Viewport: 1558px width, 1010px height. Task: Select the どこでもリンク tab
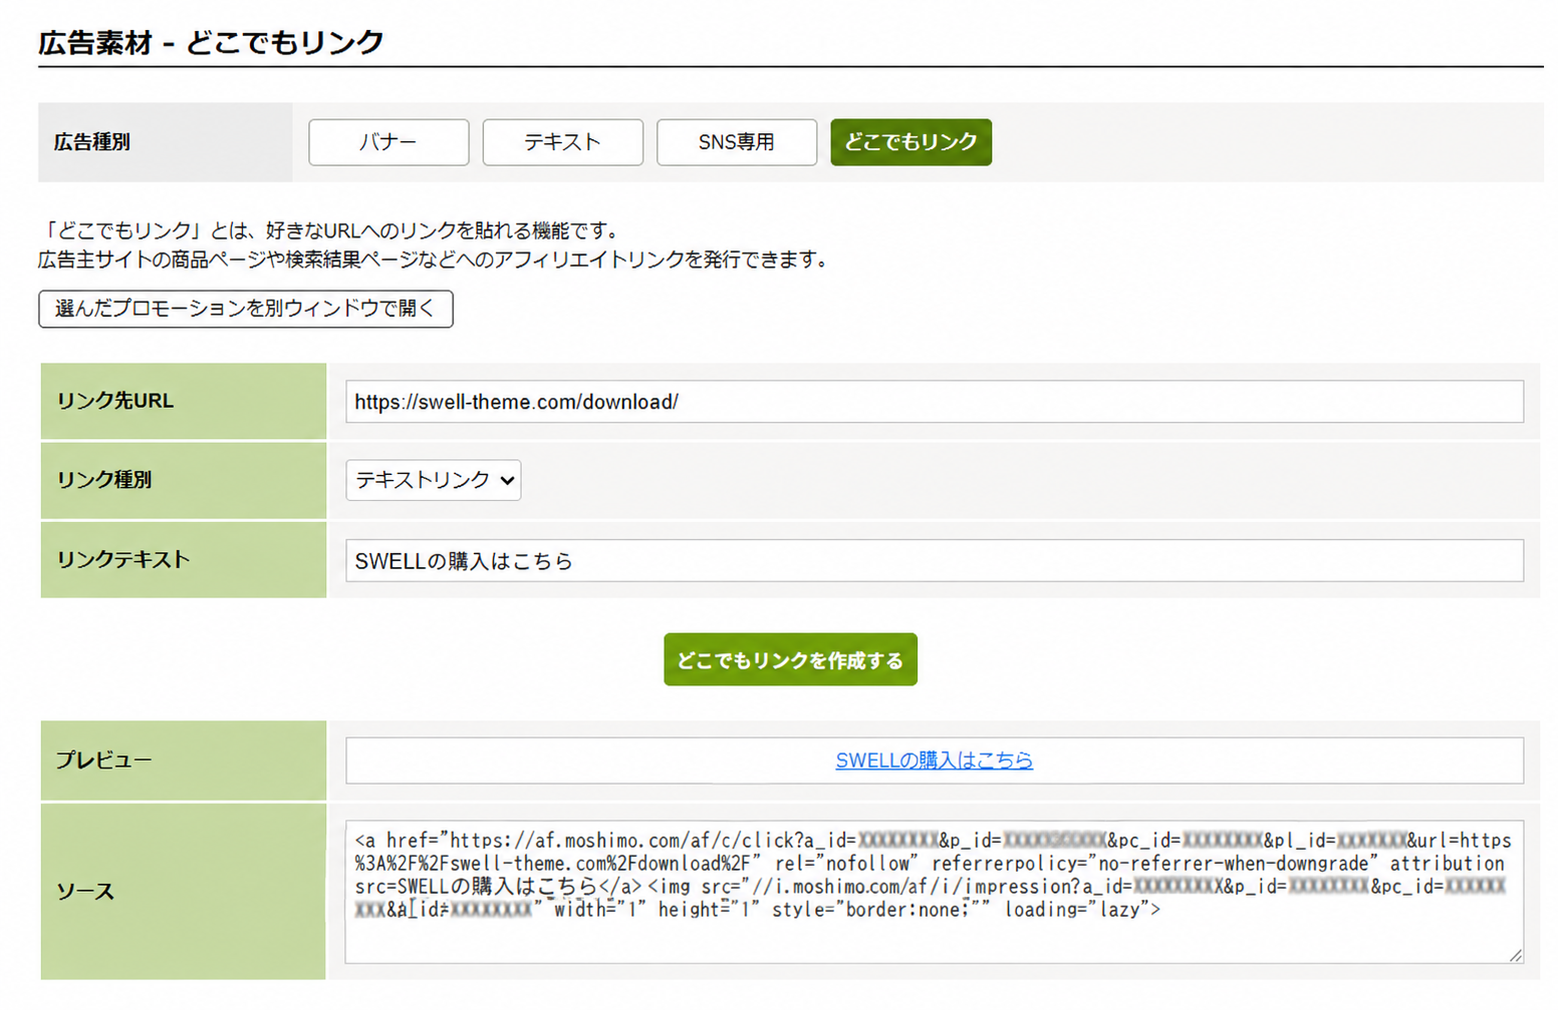[911, 142]
